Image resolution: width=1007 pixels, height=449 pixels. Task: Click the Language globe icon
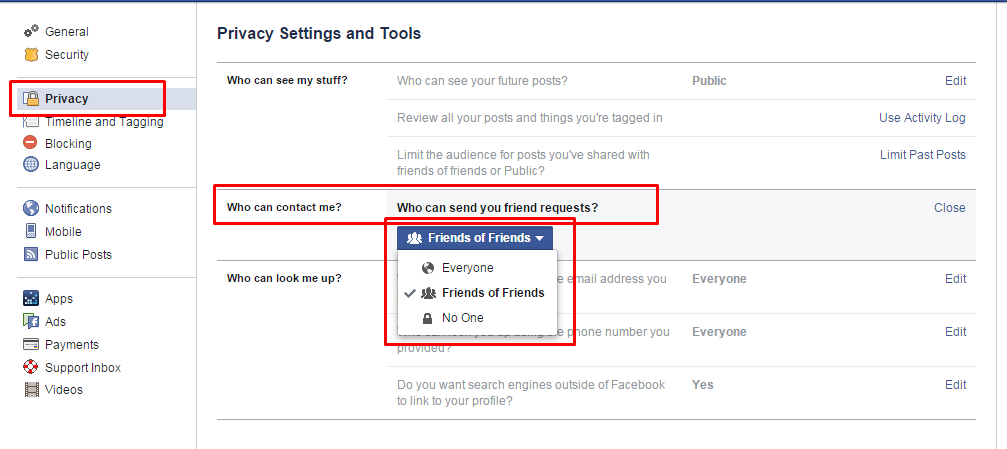31,165
